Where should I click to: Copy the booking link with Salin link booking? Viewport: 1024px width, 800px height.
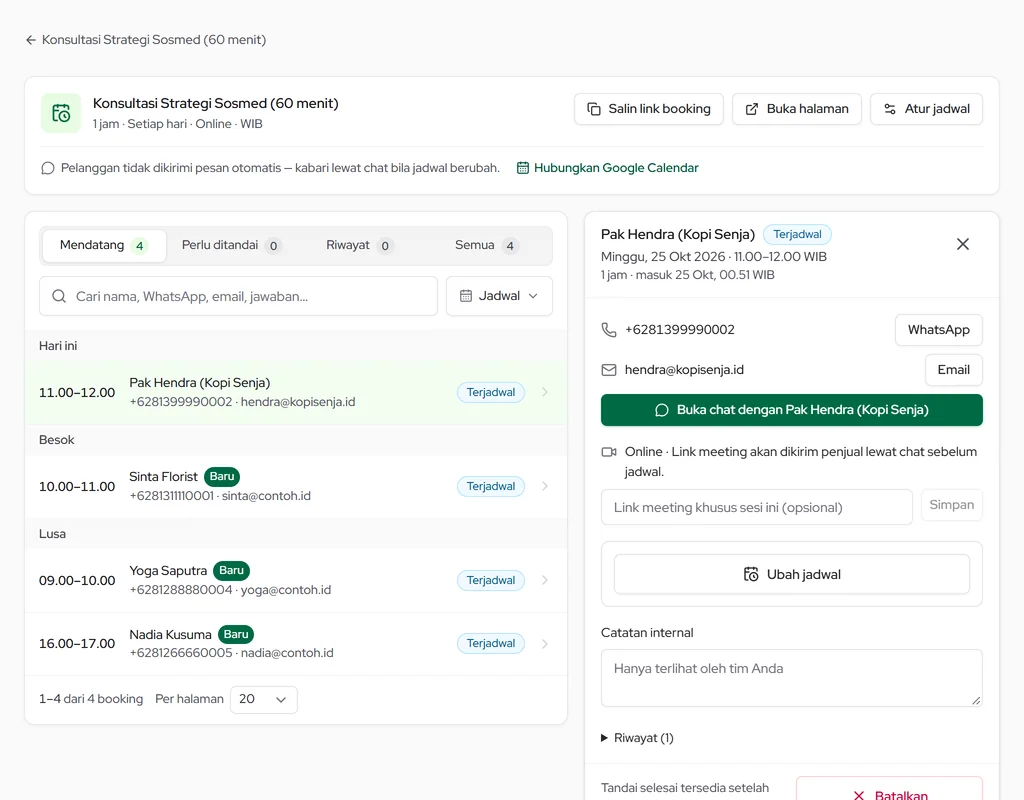point(648,109)
